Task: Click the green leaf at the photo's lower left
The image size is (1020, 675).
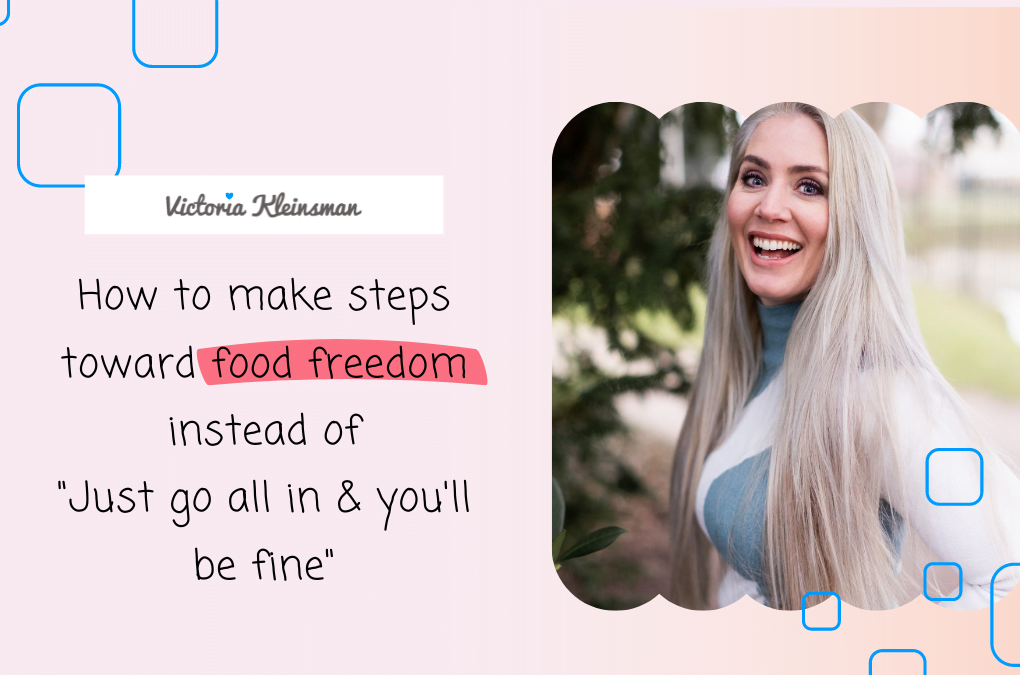Action: tap(591, 543)
